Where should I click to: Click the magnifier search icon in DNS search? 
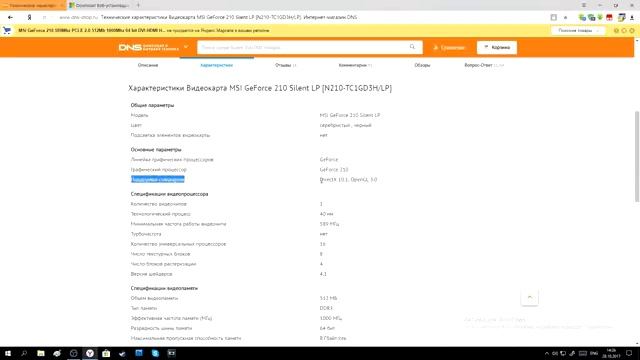point(412,47)
